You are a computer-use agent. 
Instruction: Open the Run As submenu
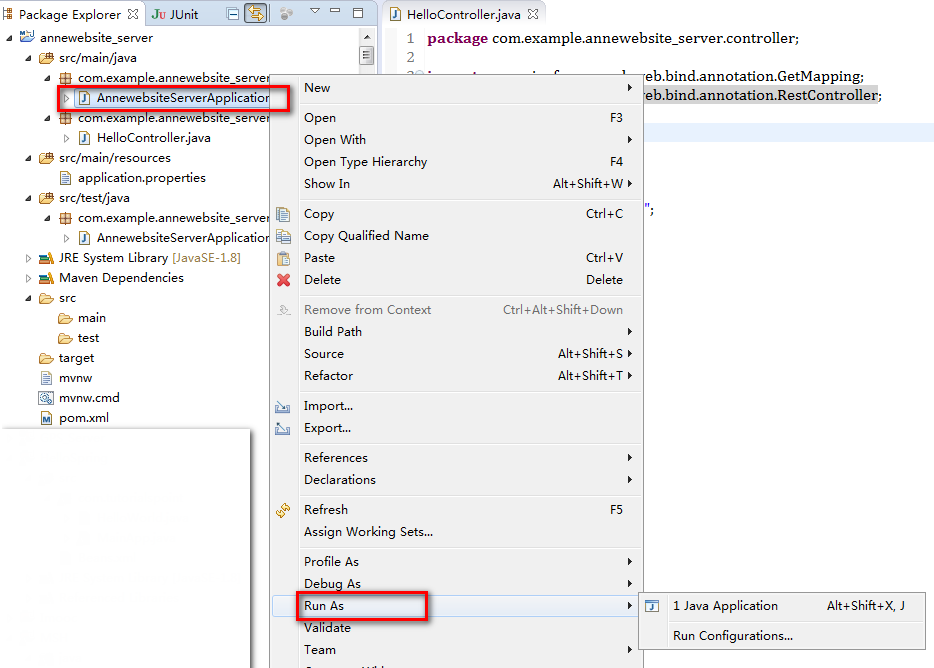pyautogui.click(x=456, y=606)
